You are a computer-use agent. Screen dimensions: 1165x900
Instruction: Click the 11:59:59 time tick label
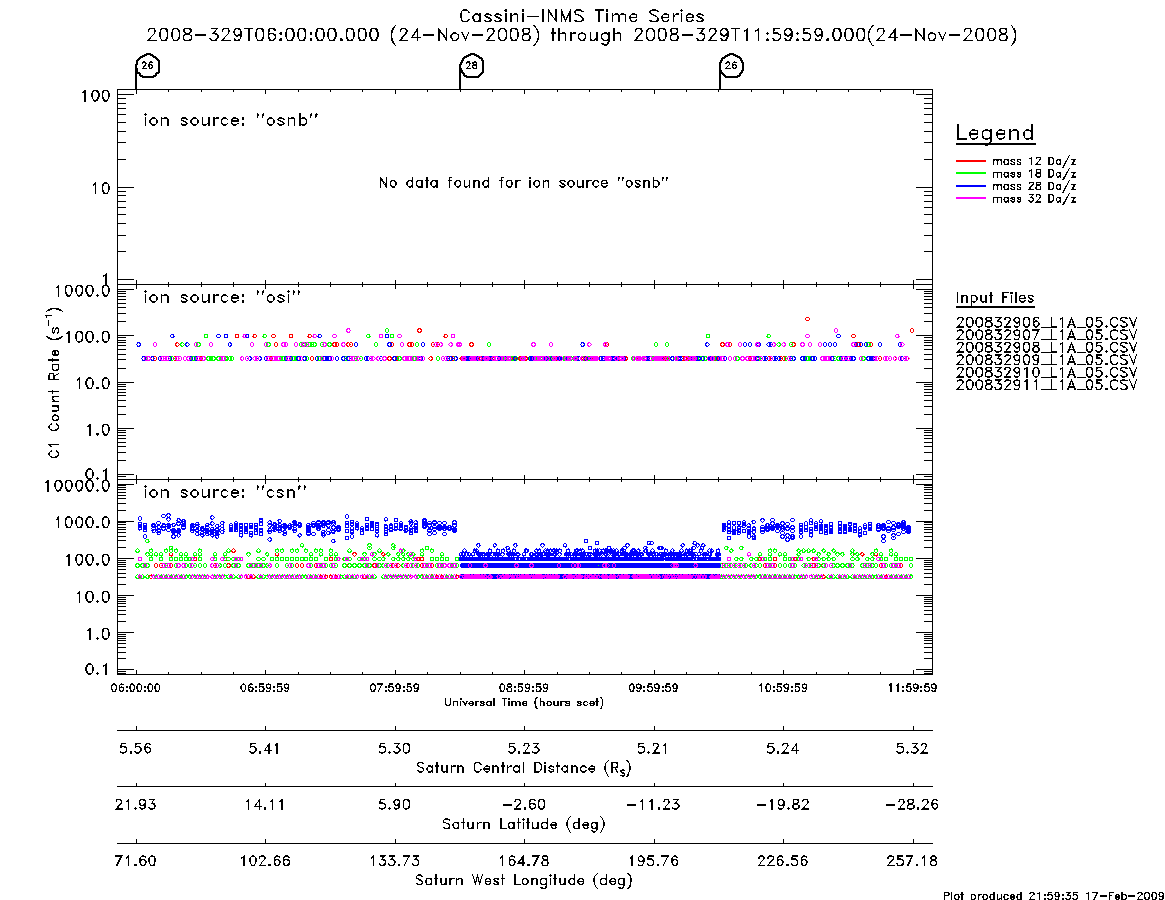[x=912, y=688]
